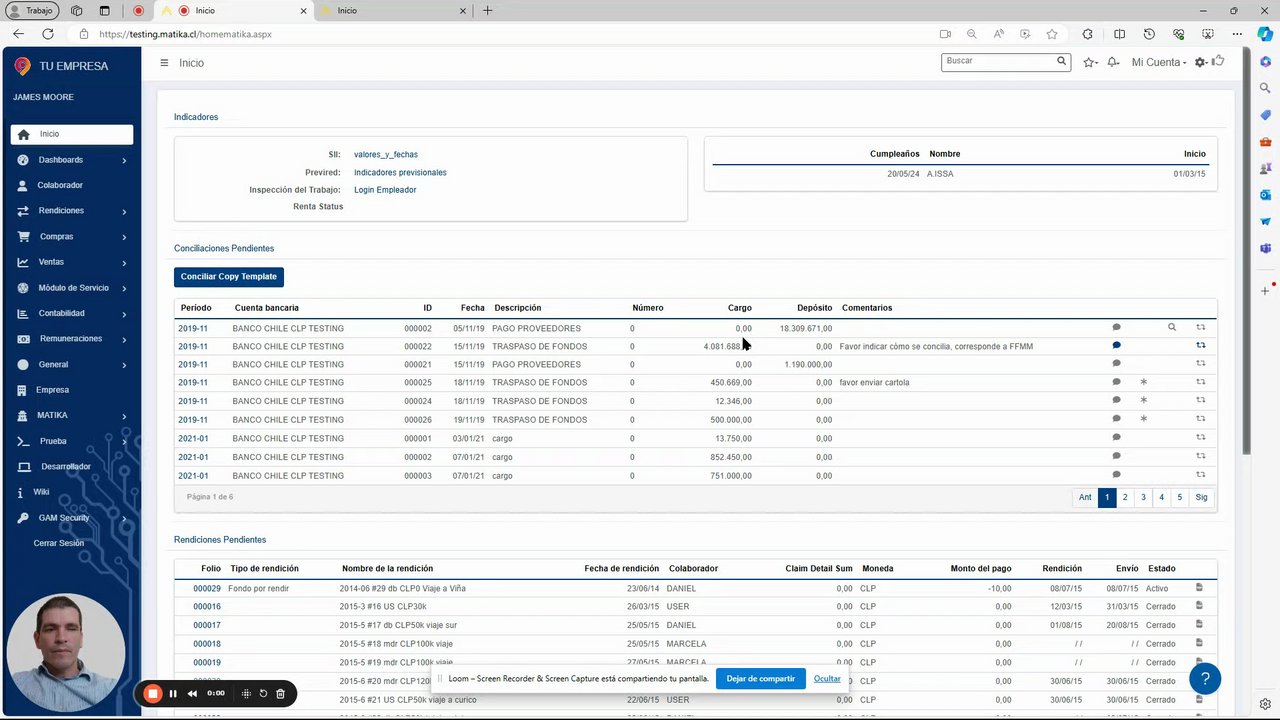The height and width of the screenshot is (720, 1280).
Task: Go to page 2 of conciliaciones
Action: 1125,497
